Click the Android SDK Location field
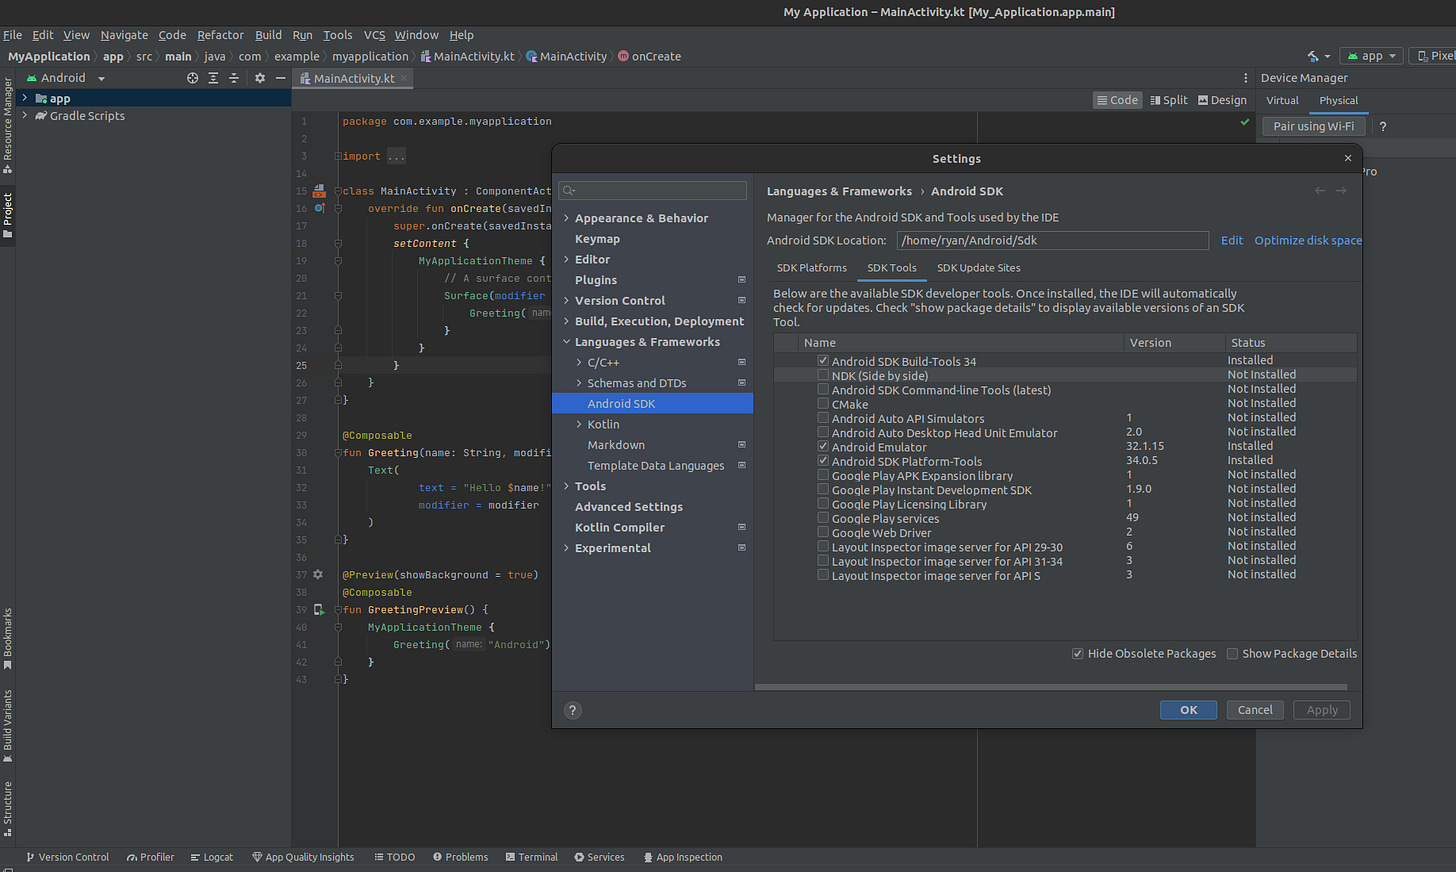This screenshot has height=872, width=1456. click(x=1052, y=240)
